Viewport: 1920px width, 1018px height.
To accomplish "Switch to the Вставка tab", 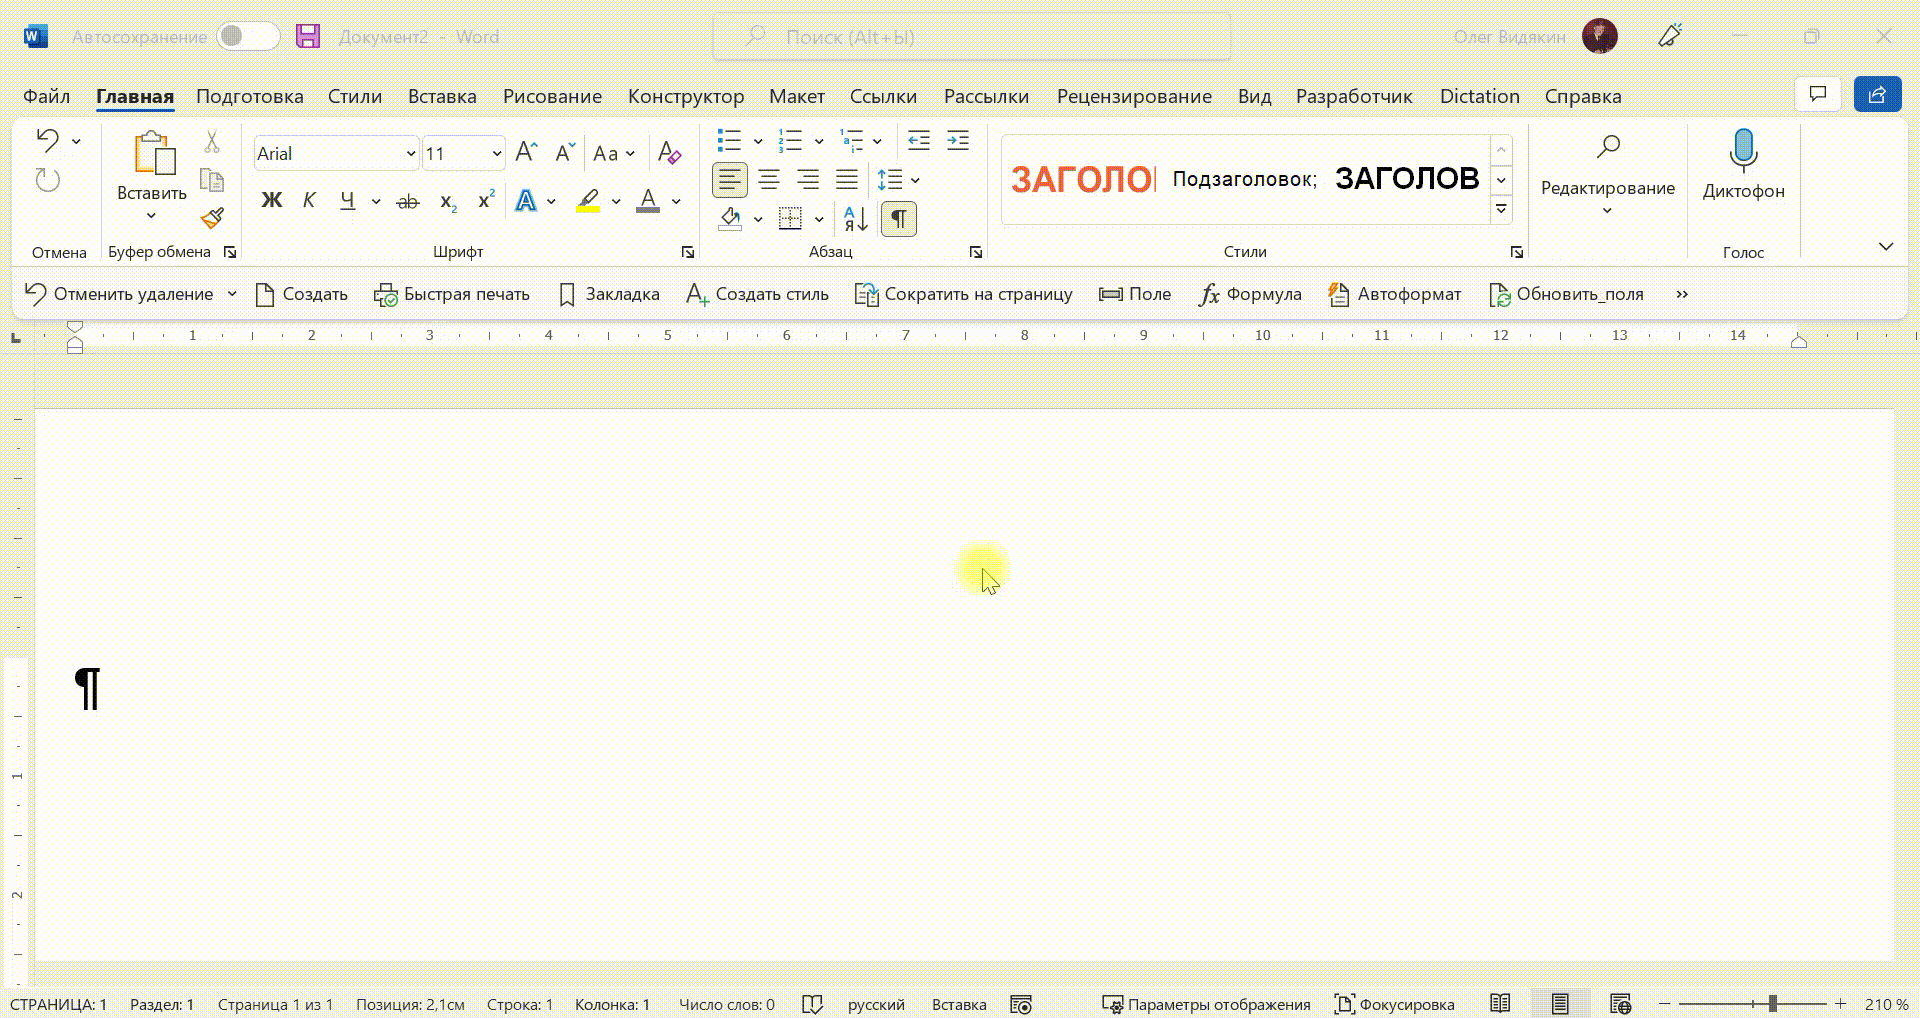I will click(x=442, y=96).
